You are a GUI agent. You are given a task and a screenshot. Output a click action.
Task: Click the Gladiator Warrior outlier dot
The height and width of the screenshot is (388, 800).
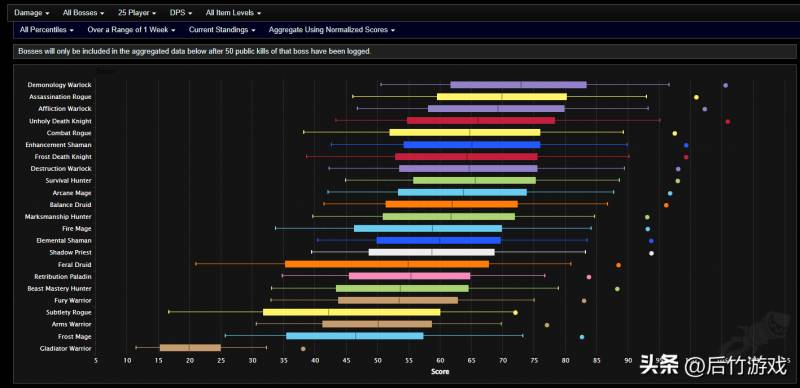[x=303, y=349]
